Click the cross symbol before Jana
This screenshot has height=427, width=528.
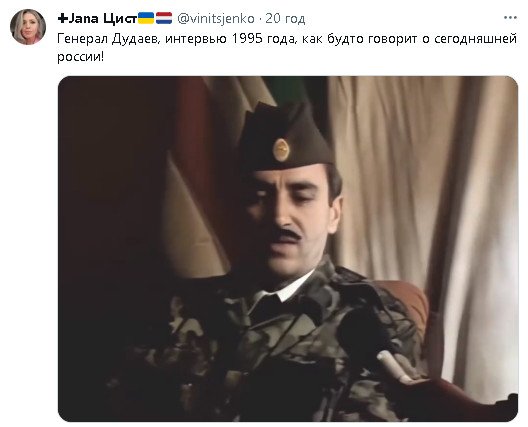click(63, 18)
